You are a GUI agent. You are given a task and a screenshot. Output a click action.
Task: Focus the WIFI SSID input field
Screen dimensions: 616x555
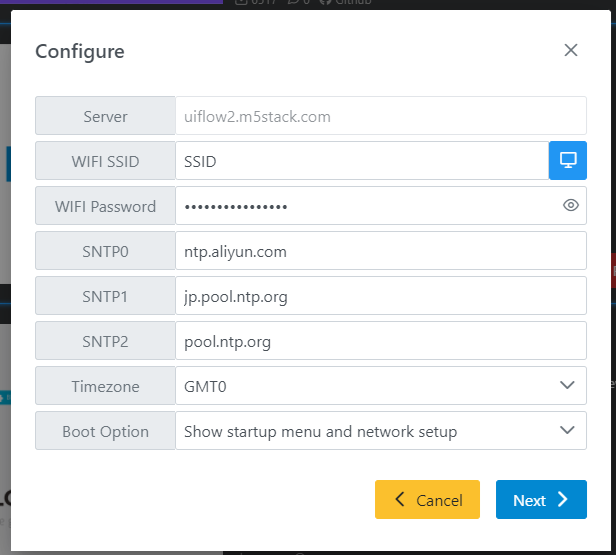(x=360, y=161)
